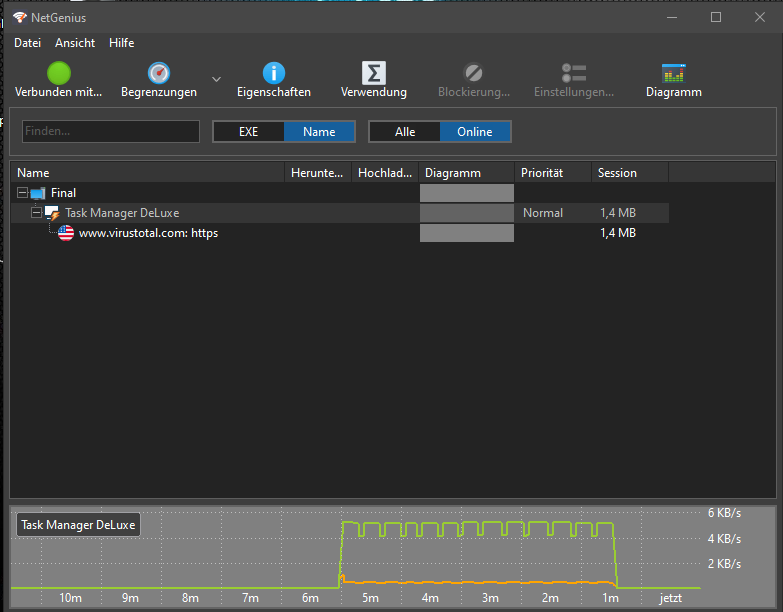Screen dimensions: 783x612
Task: Click Task Manager DeLuxe 1,4 MB session value
Action: (x=618, y=213)
